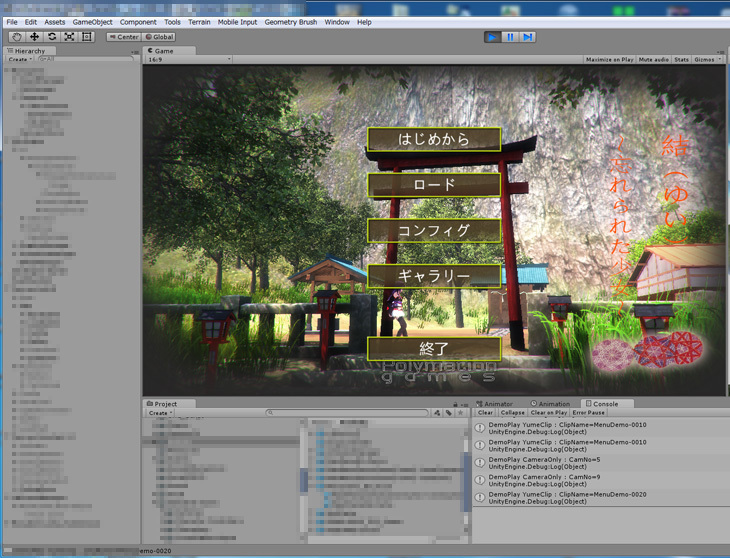Viewport: 730px width, 558px height.
Task: Select the Rotate tool
Action: pos(52,37)
